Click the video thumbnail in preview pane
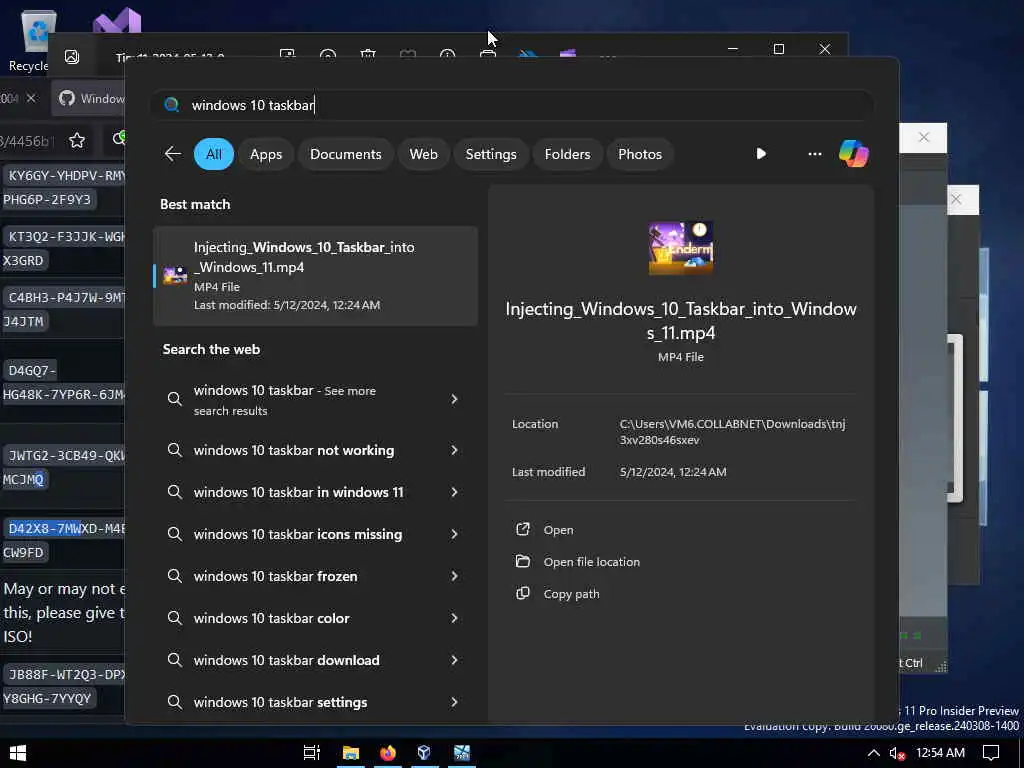1024x768 pixels. (x=680, y=248)
